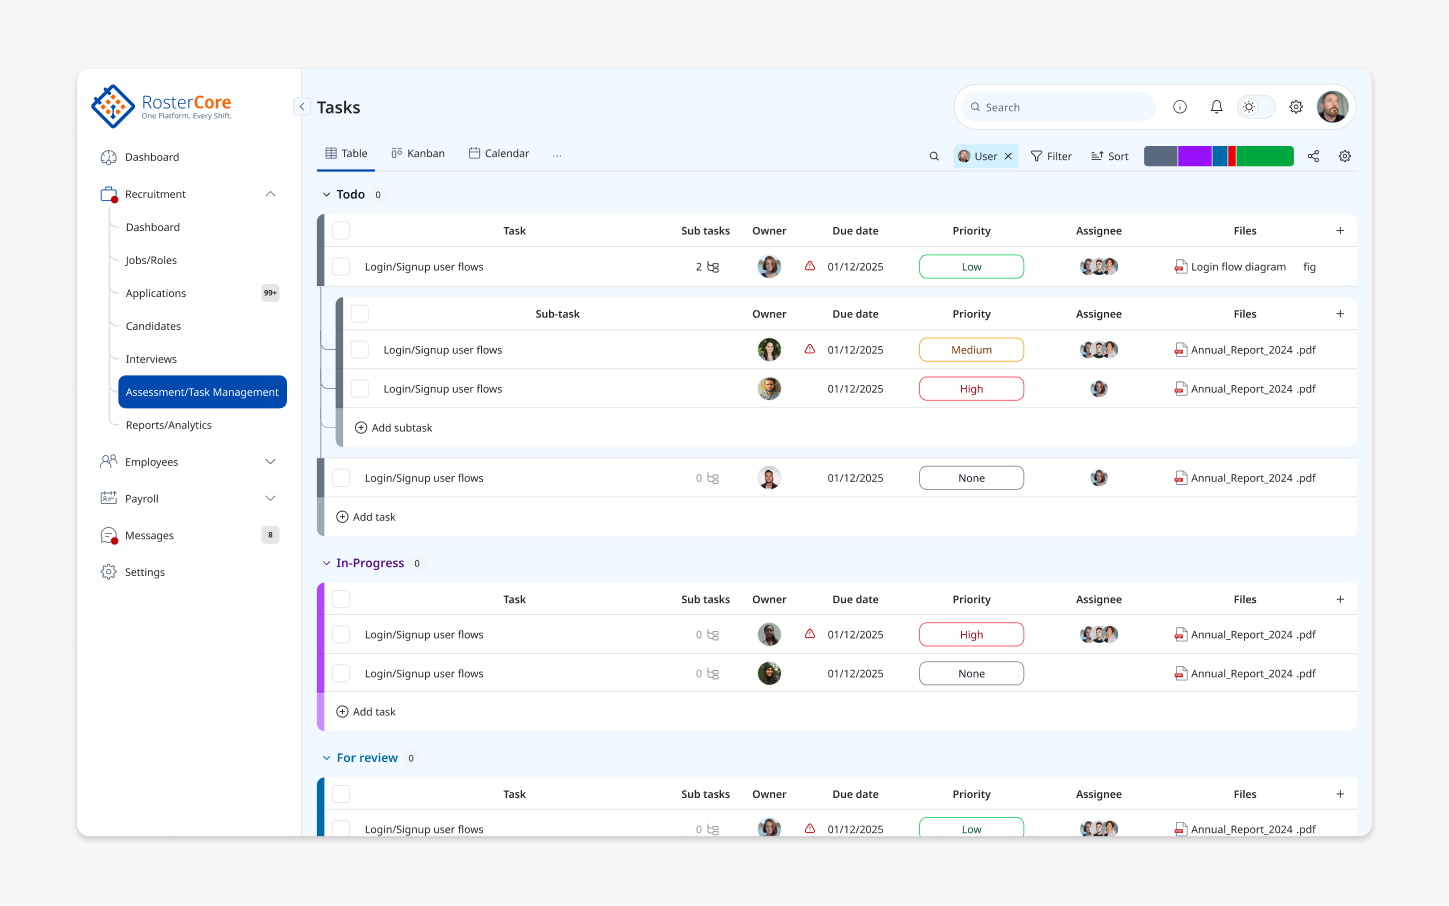The width and height of the screenshot is (1449, 906).
Task: Check the In-Progress High priority task checkbox
Action: click(x=341, y=635)
